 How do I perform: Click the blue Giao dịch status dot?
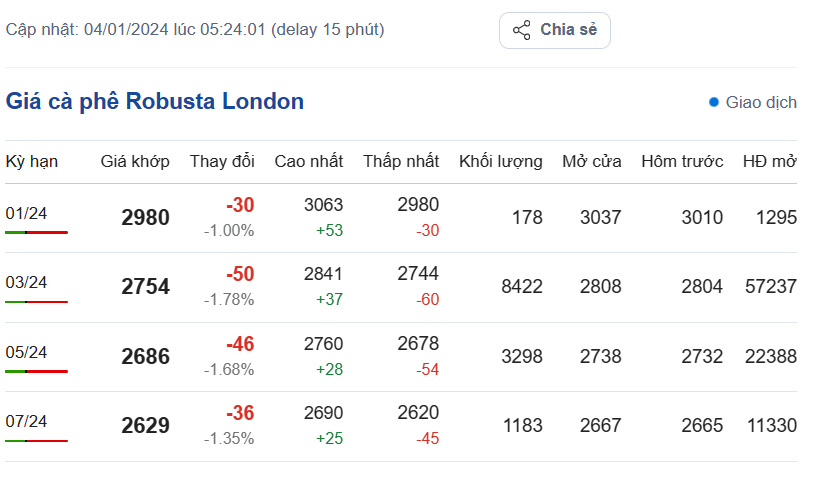(x=714, y=102)
